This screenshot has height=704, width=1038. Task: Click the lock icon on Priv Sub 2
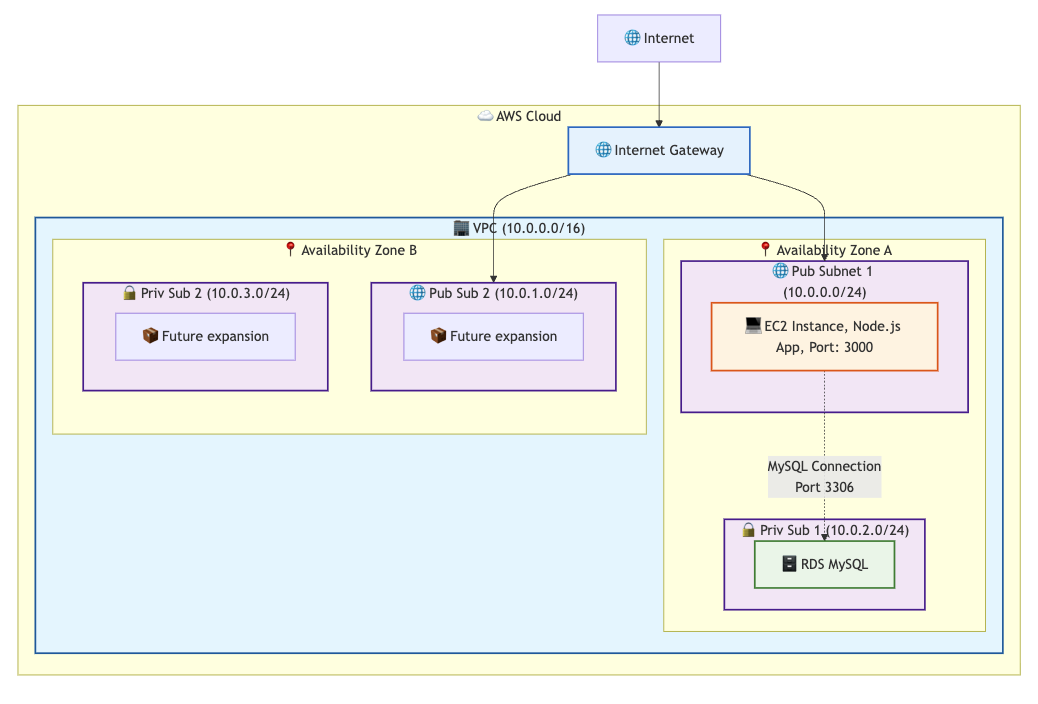pos(130,293)
